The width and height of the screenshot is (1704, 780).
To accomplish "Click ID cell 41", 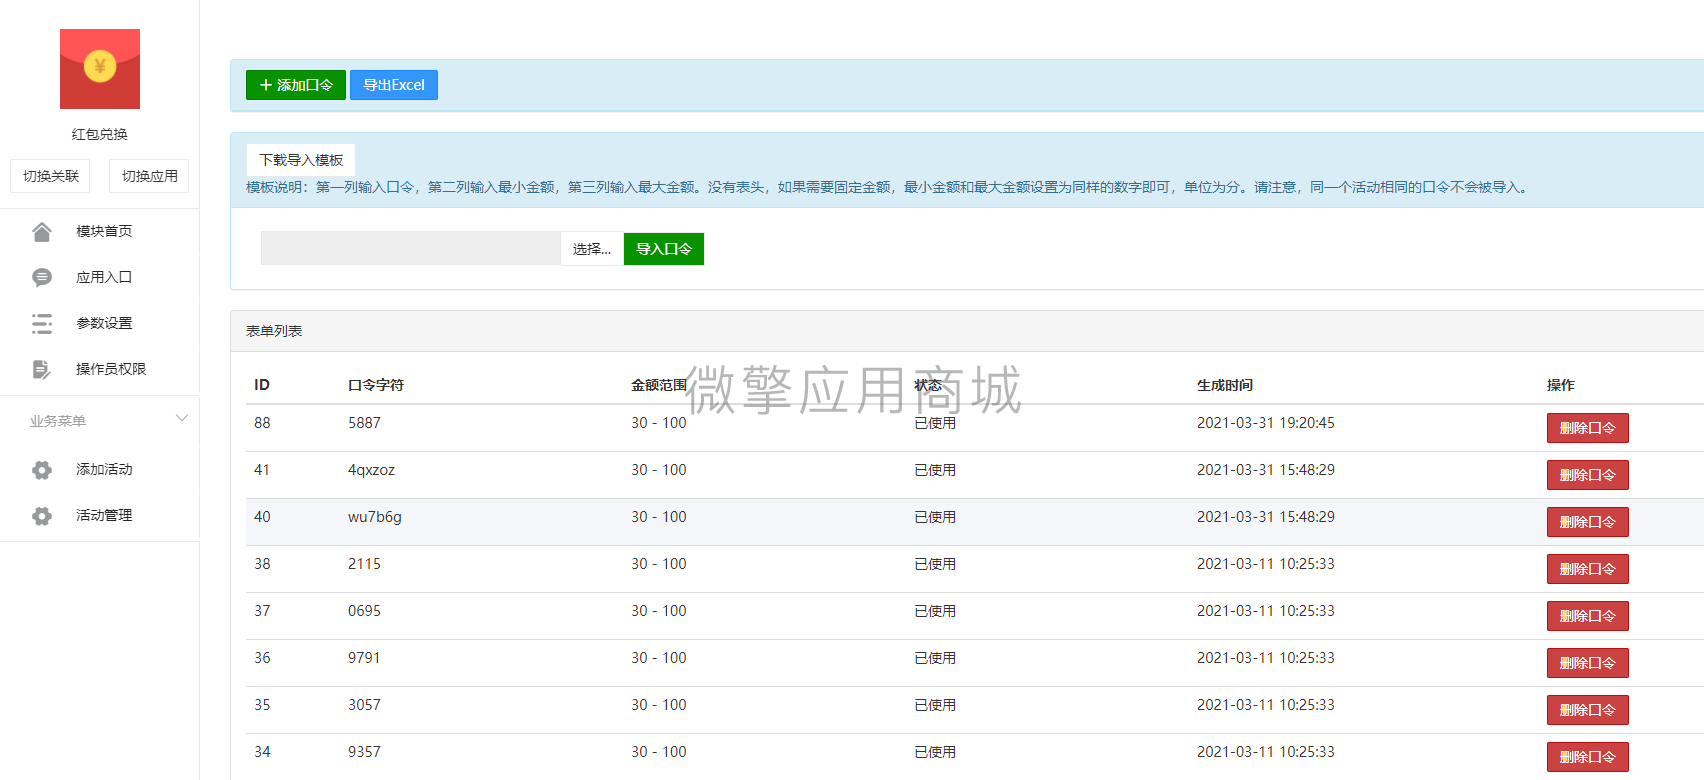I will (262, 470).
